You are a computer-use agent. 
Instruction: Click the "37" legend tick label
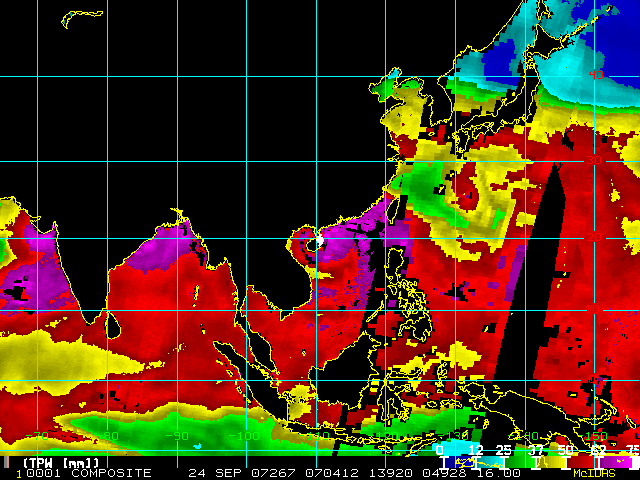click(535, 451)
